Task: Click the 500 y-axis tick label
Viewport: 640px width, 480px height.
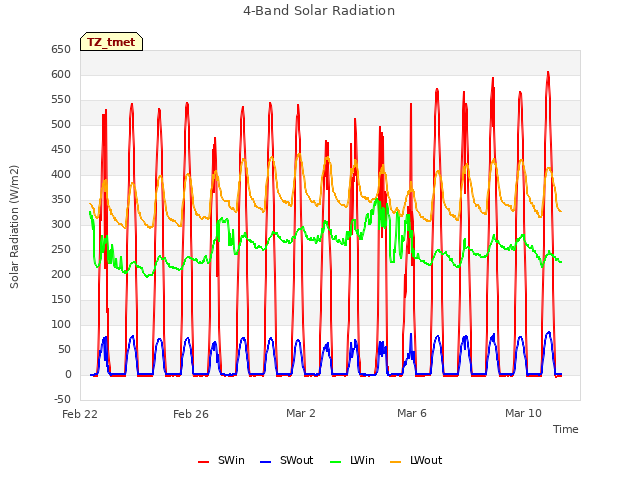Action: [x=61, y=124]
